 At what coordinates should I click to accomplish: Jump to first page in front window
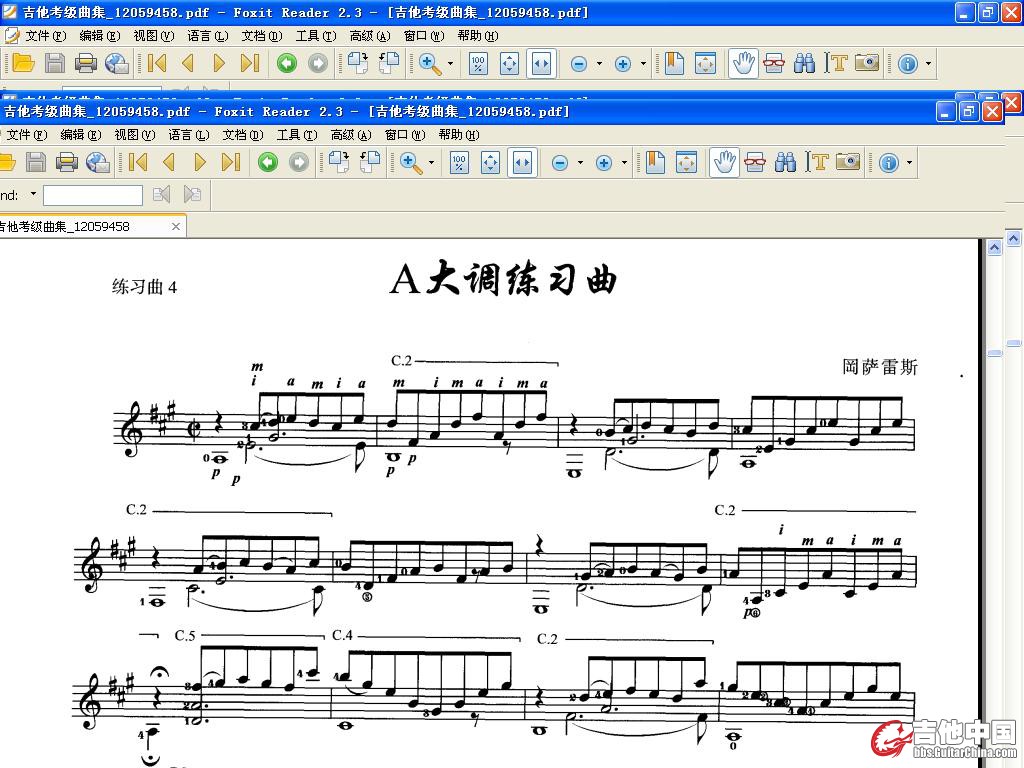tap(138, 162)
